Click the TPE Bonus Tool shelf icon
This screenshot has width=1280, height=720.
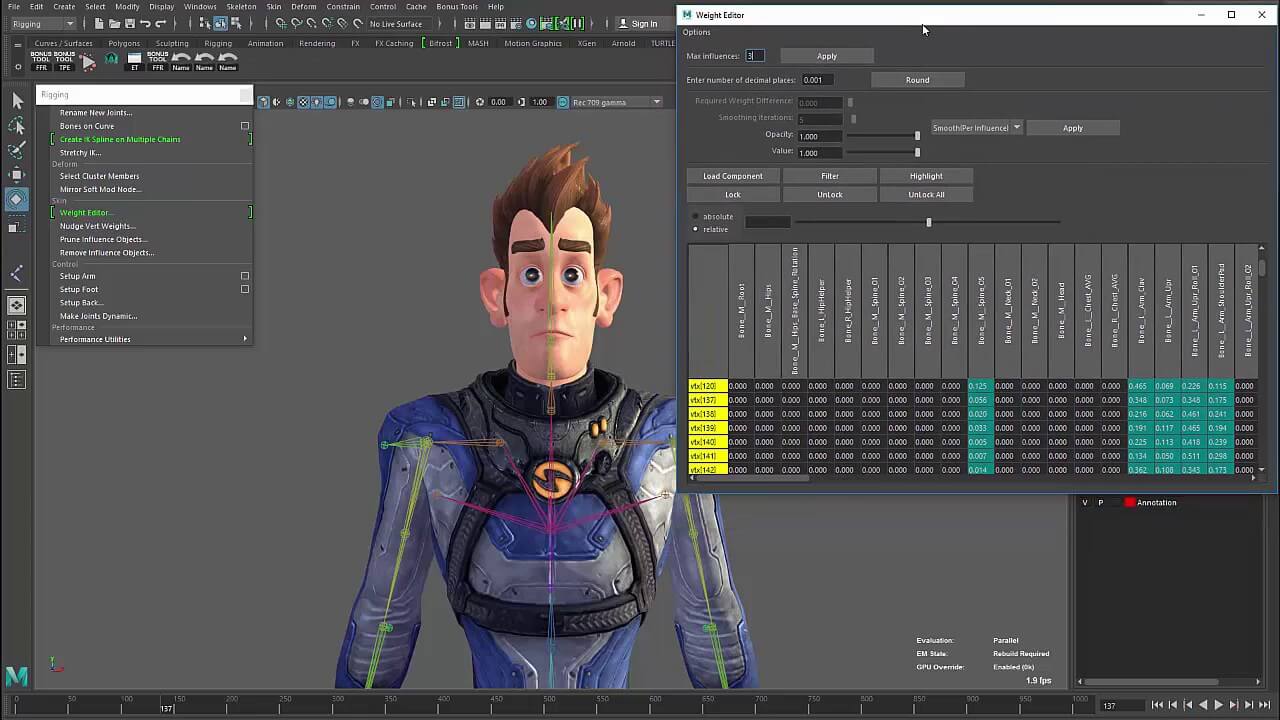[x=63, y=62]
